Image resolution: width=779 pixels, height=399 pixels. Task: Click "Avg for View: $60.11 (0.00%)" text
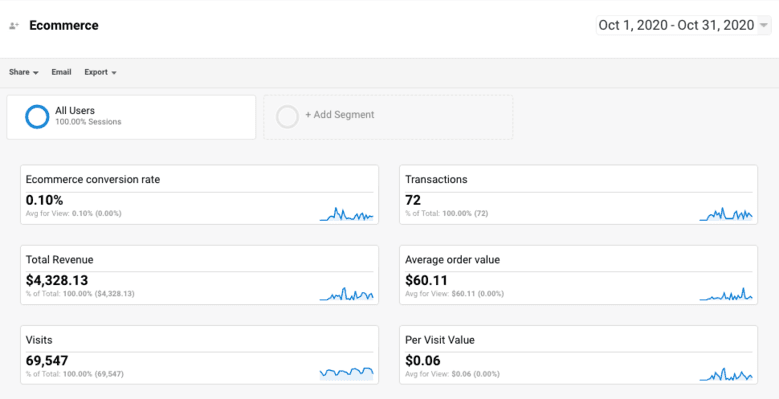[454, 294]
